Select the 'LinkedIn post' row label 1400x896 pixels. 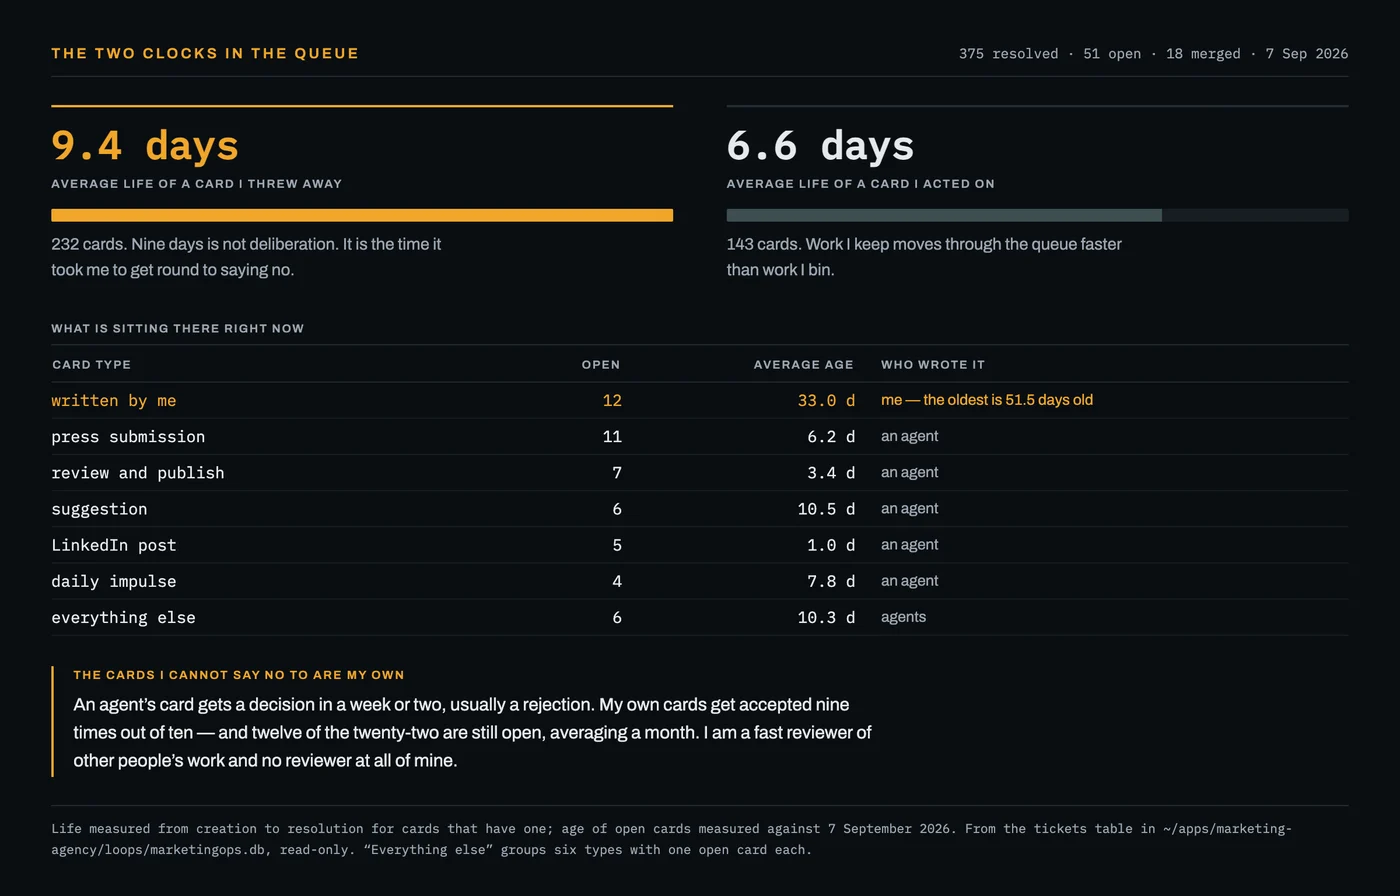click(x=114, y=545)
